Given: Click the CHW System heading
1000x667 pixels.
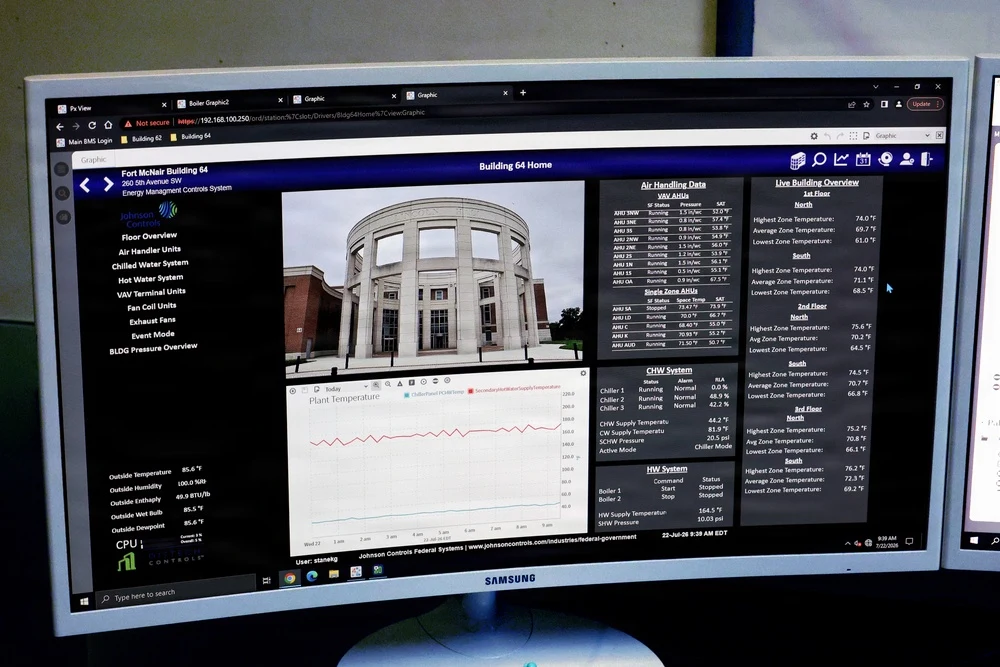Looking at the screenshot, I should pyautogui.click(x=669, y=370).
